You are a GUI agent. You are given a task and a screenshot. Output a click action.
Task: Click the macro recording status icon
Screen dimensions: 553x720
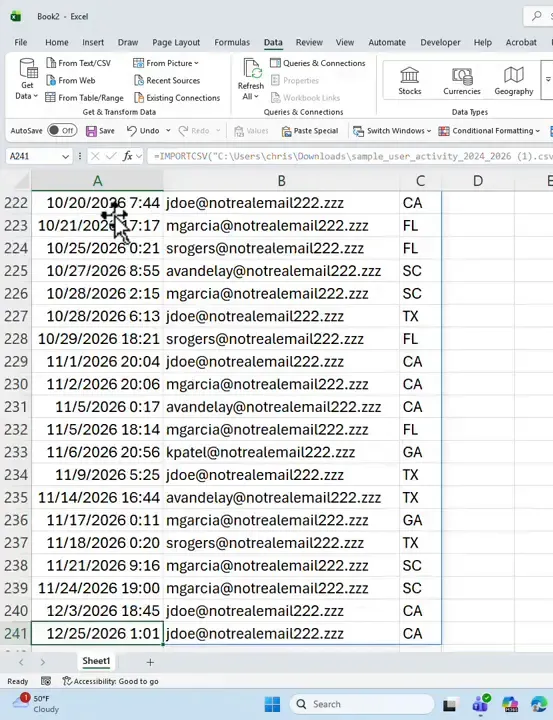[46, 681]
